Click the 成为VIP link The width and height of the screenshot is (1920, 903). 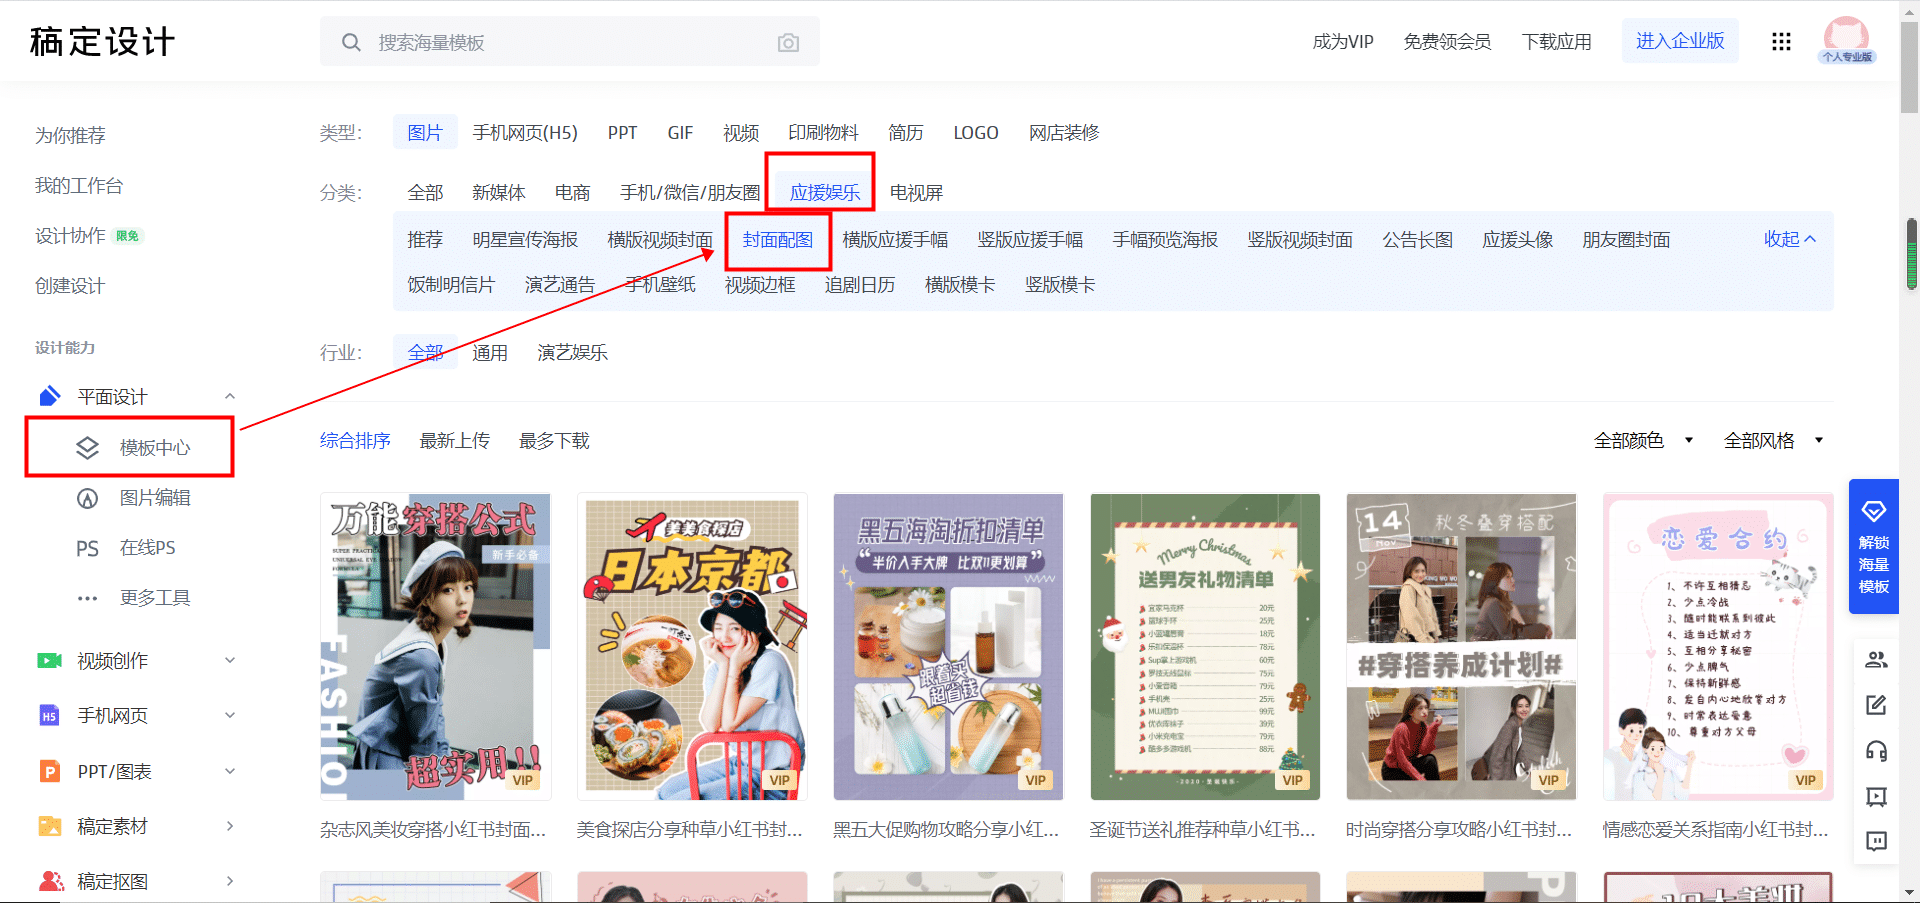pyautogui.click(x=1342, y=42)
